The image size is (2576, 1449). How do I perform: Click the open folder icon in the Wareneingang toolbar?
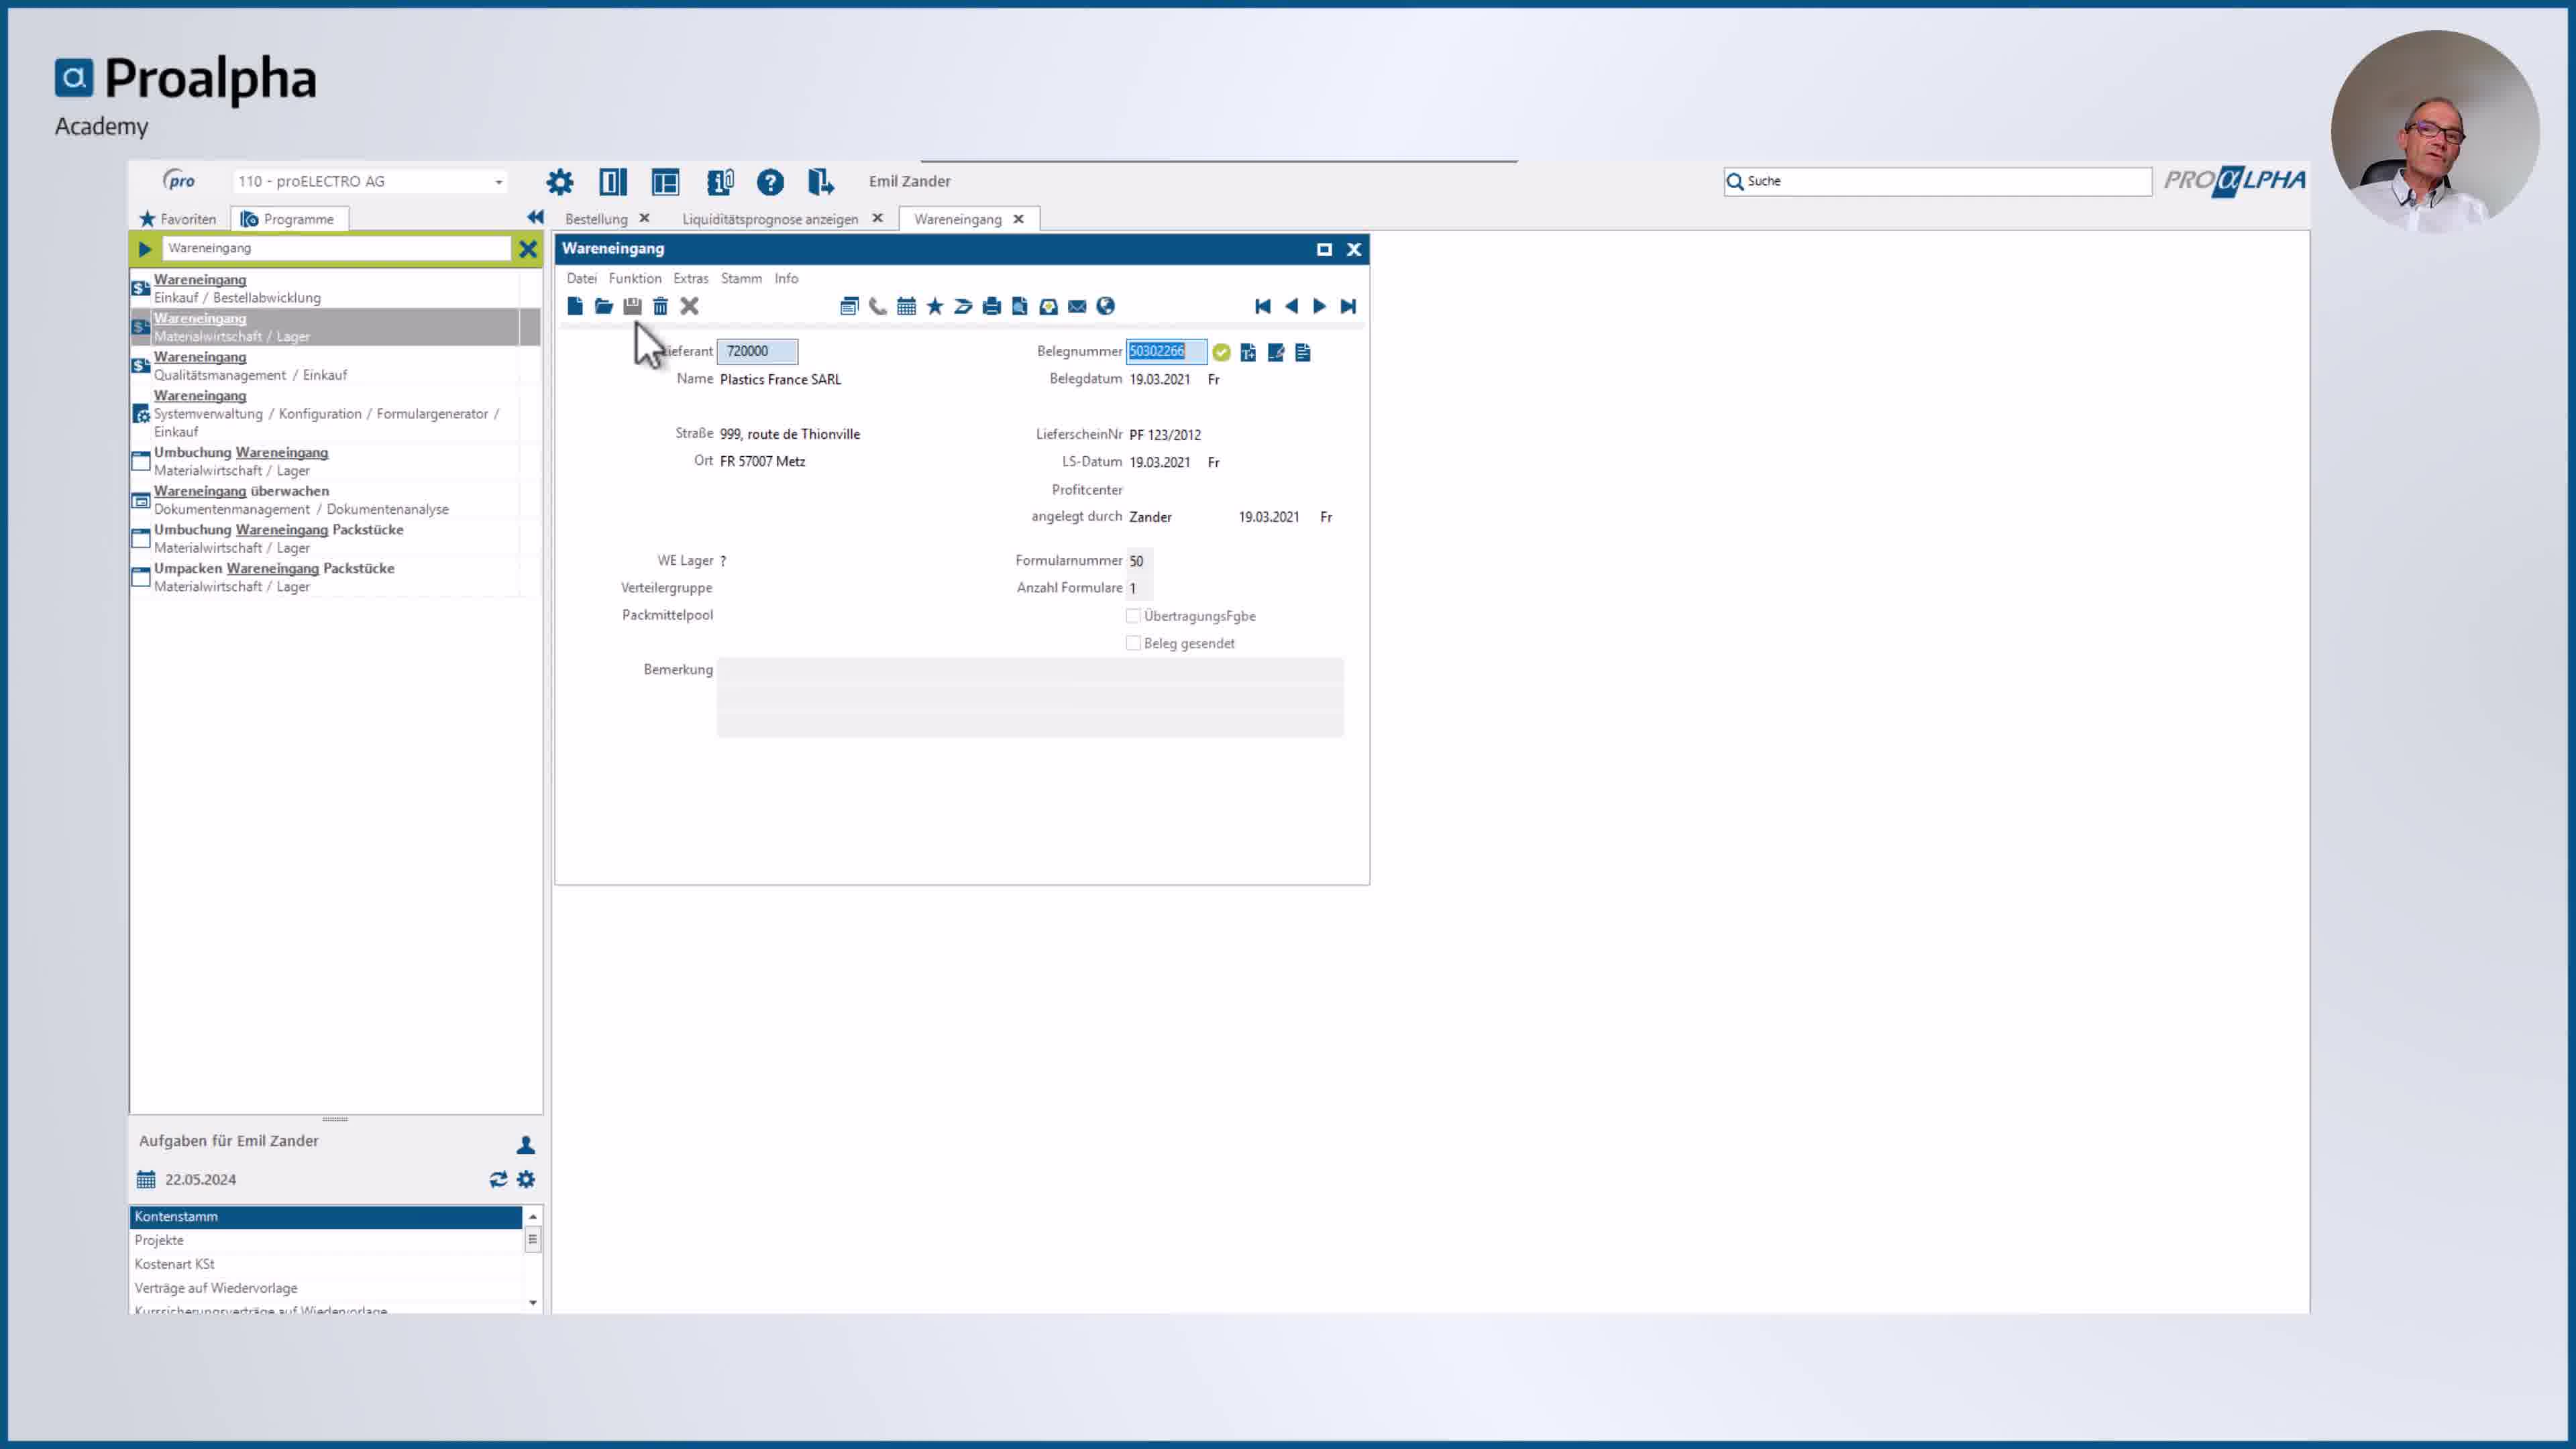click(603, 306)
